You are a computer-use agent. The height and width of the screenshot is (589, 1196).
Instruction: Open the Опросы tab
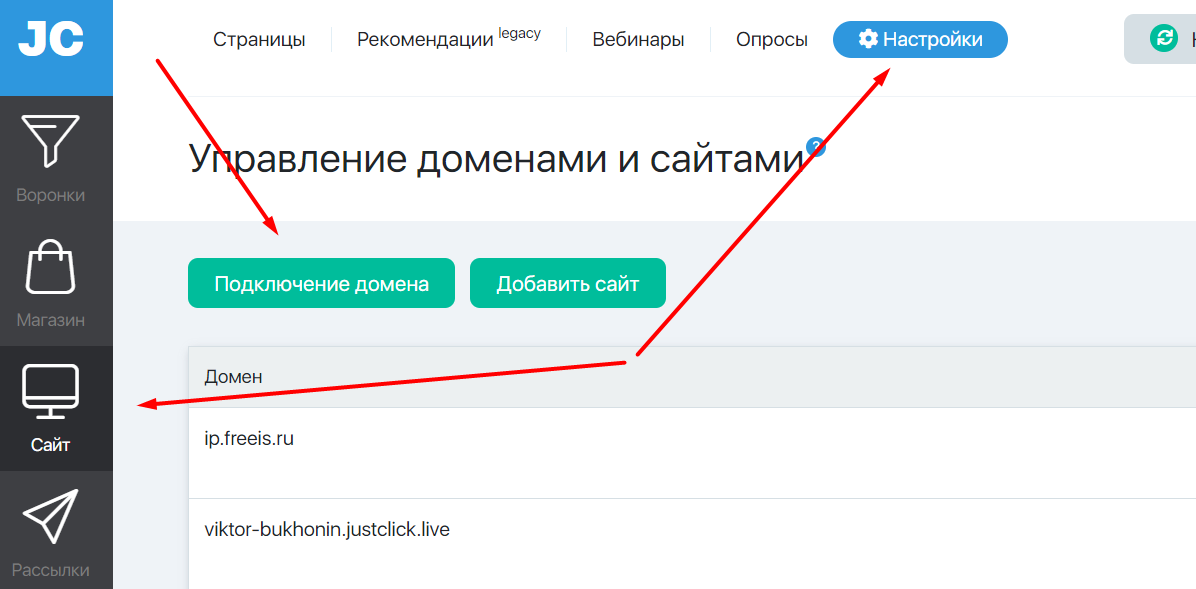click(x=772, y=40)
